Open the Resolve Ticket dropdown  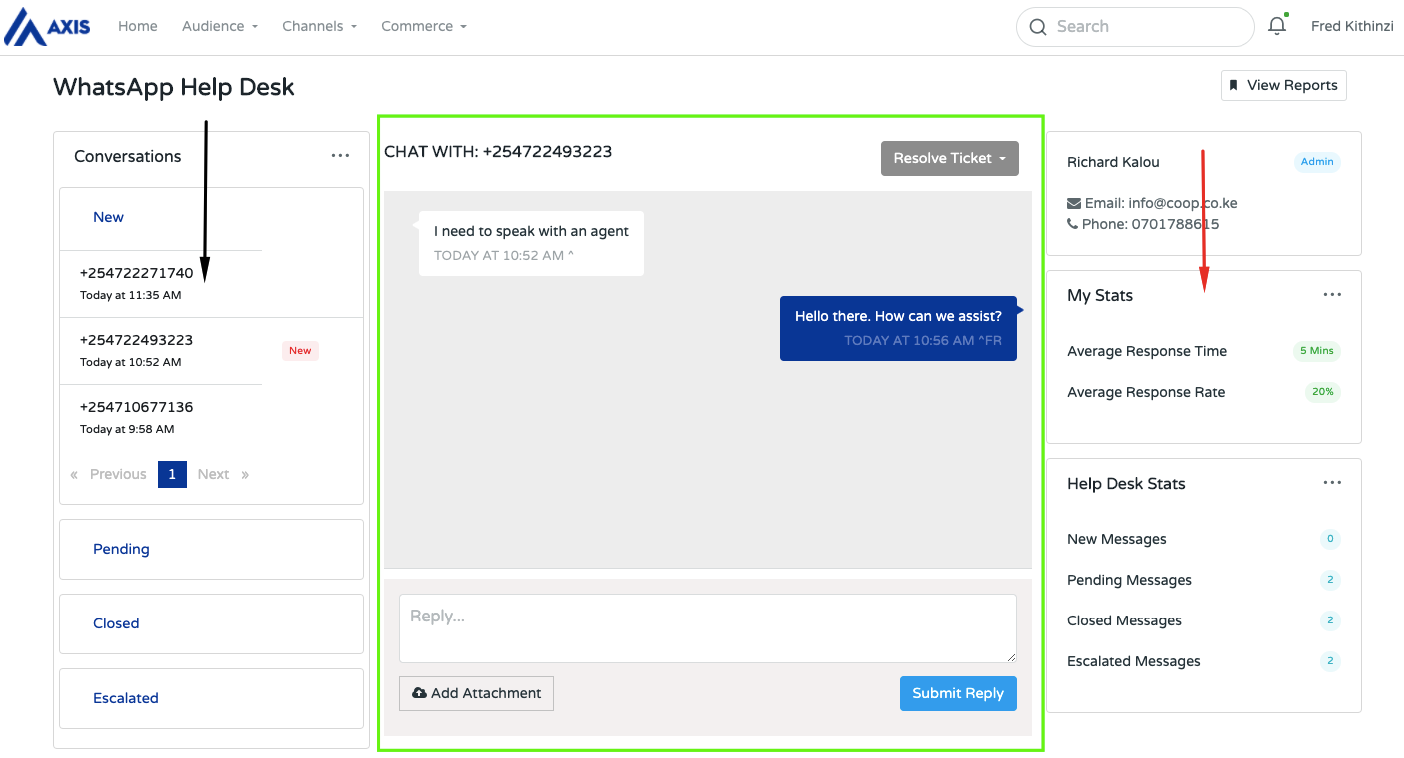click(x=950, y=158)
